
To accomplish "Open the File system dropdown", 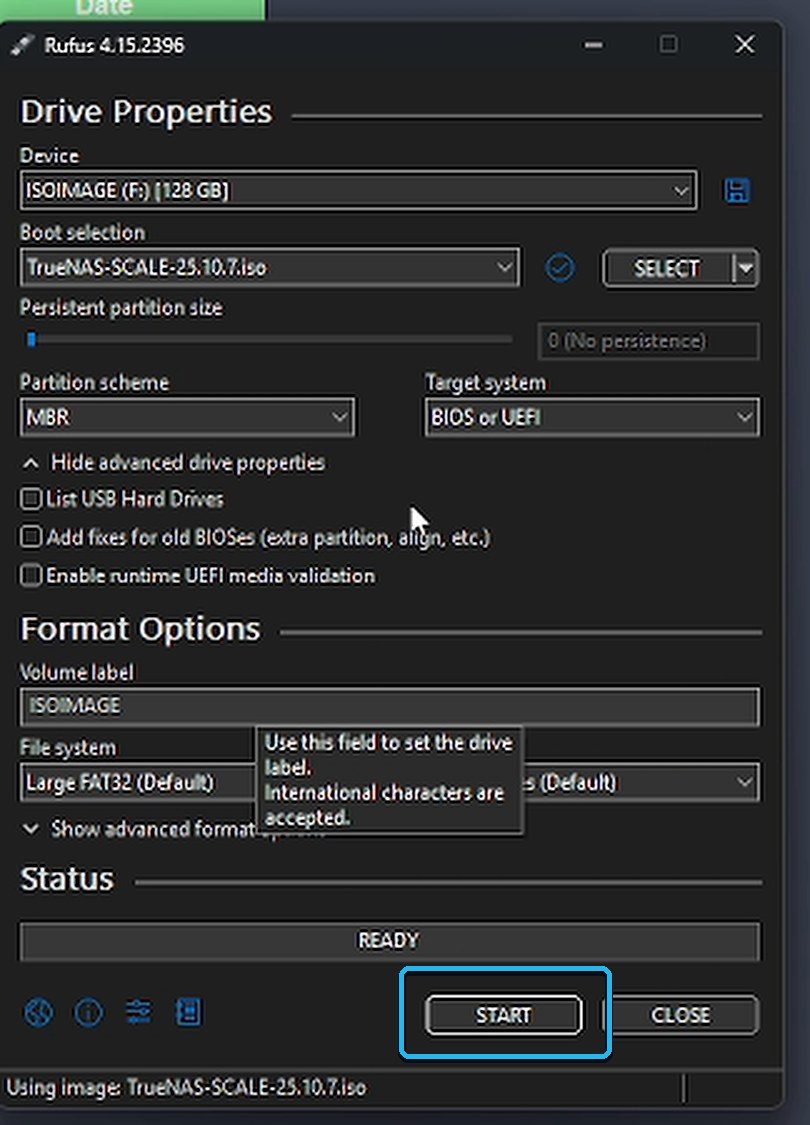I will pyautogui.click(x=138, y=782).
